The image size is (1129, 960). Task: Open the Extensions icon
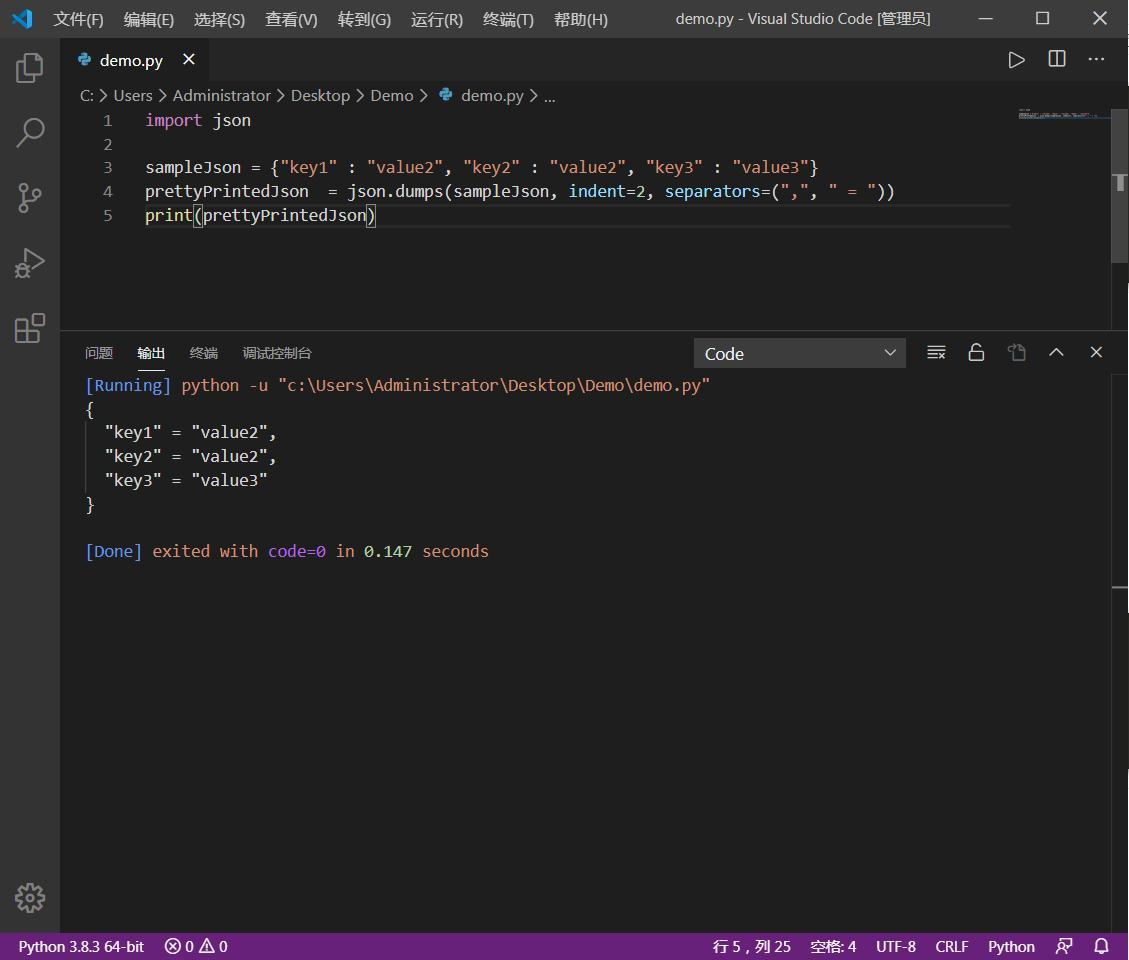[x=29, y=327]
